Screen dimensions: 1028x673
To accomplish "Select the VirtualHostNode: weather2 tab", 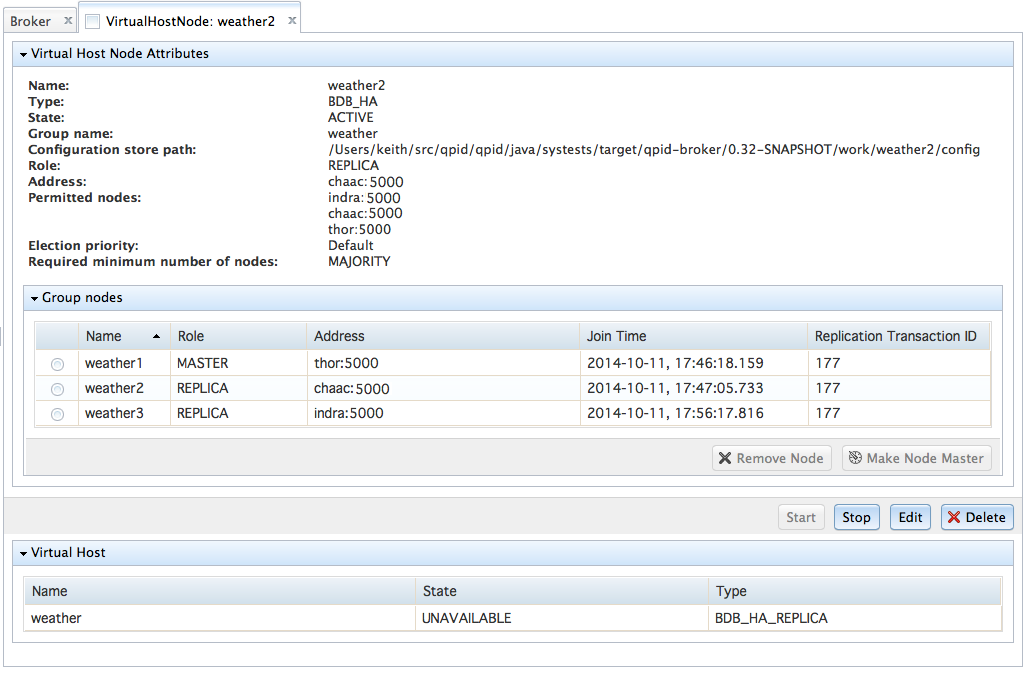I will [189, 21].
